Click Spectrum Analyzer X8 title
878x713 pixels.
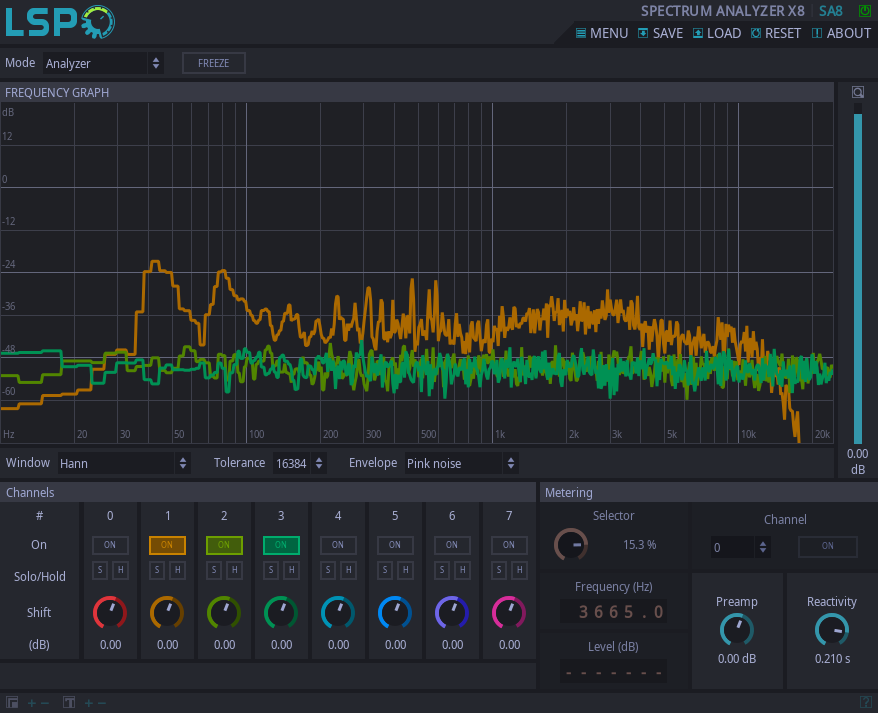722,11
